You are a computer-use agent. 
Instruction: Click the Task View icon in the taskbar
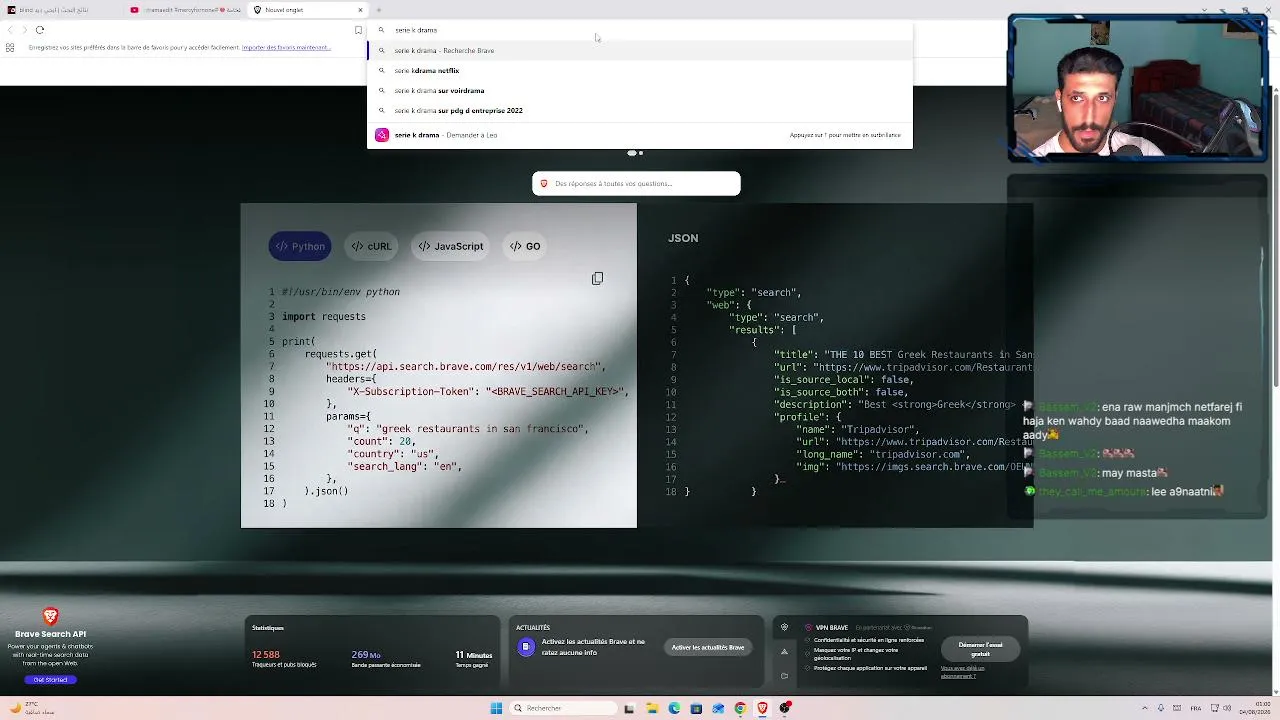coord(629,708)
